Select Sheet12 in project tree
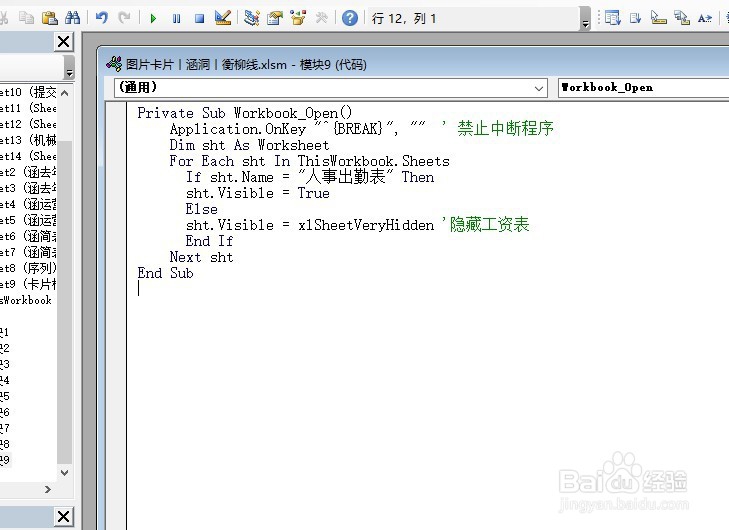 (28, 124)
